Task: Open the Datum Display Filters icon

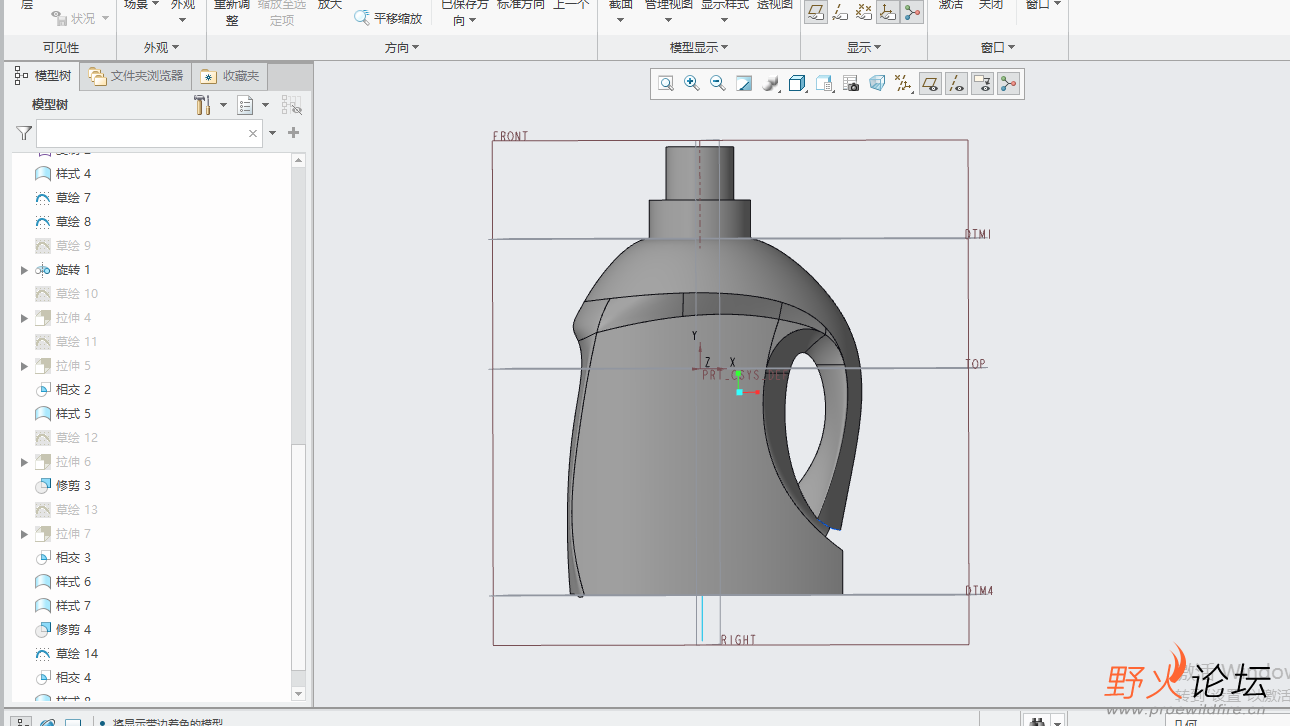Action: 903,84
